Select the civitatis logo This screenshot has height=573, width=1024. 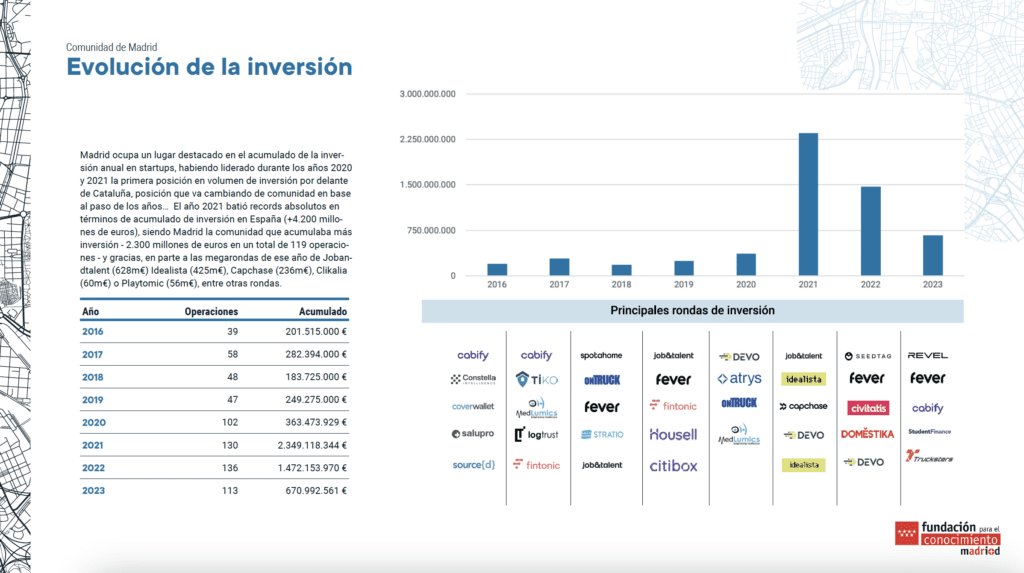pos(868,408)
